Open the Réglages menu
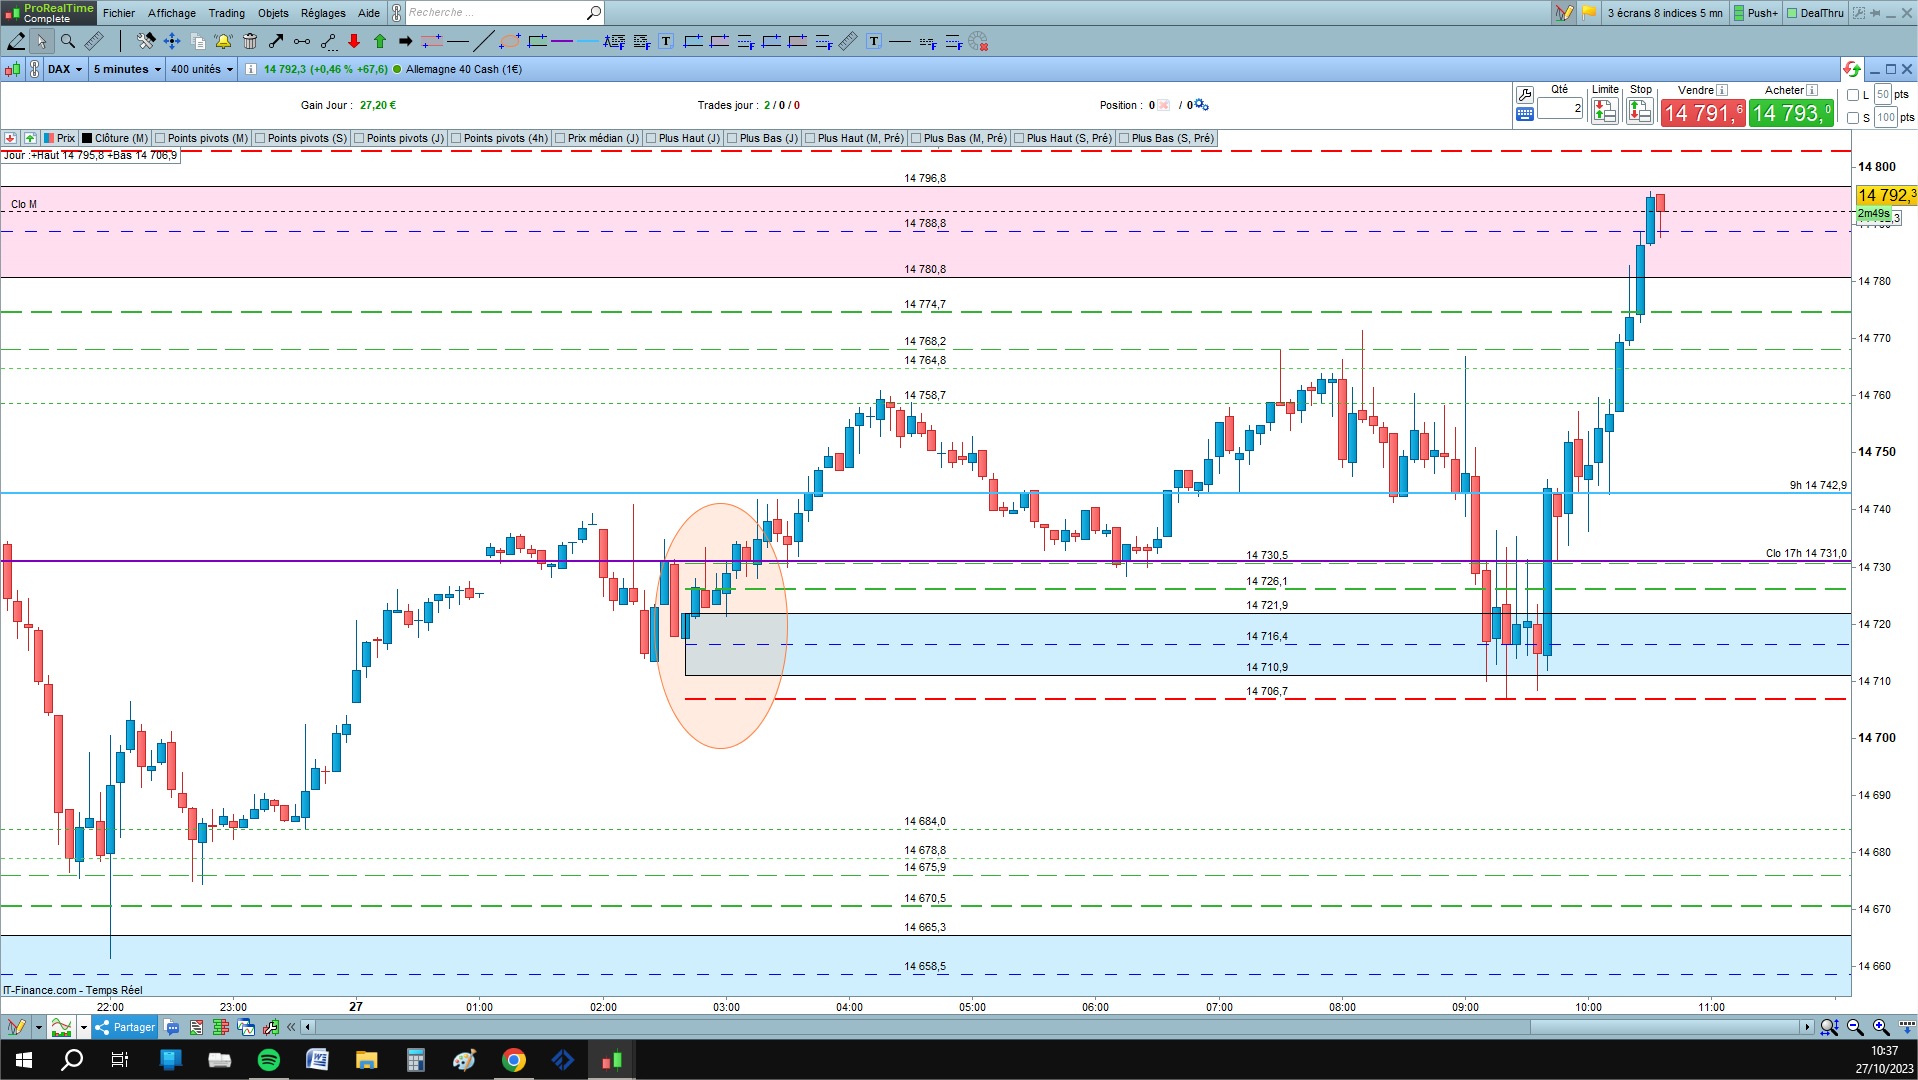This screenshot has height=1080, width=1918. pos(323,13)
